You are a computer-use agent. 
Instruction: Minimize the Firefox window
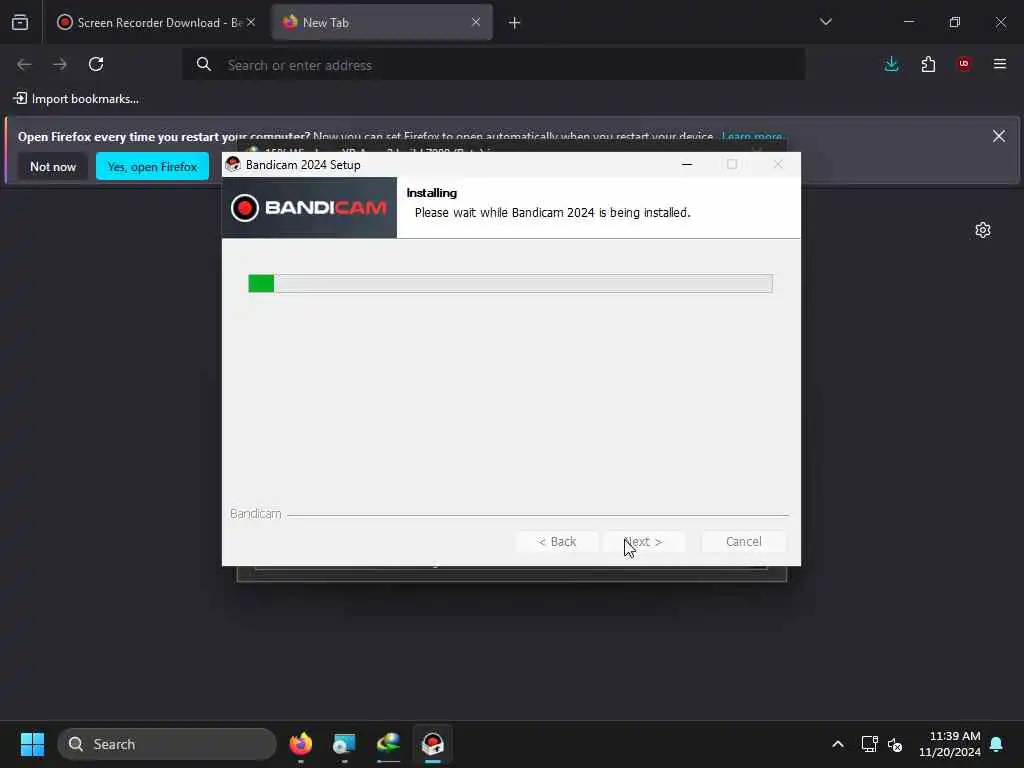coord(908,22)
